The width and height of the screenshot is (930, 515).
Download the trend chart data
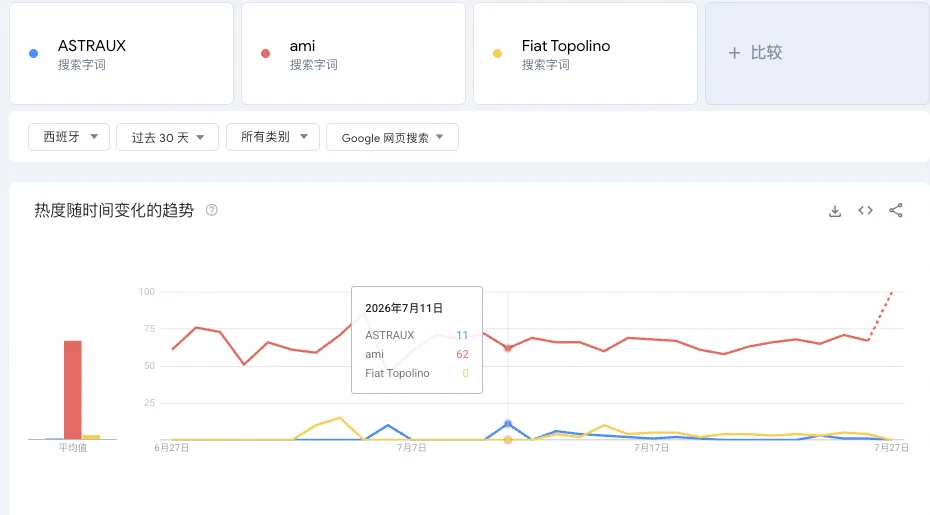835,211
